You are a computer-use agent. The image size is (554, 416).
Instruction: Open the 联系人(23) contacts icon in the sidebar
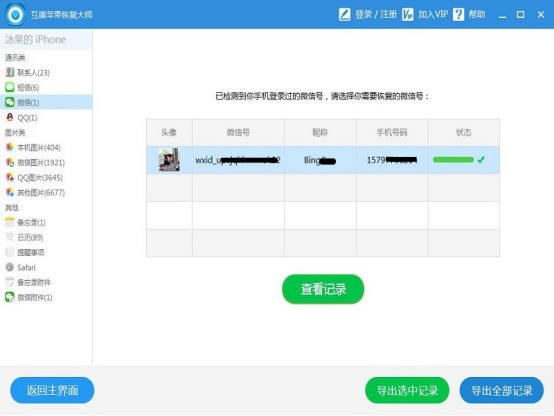click(x=10, y=72)
